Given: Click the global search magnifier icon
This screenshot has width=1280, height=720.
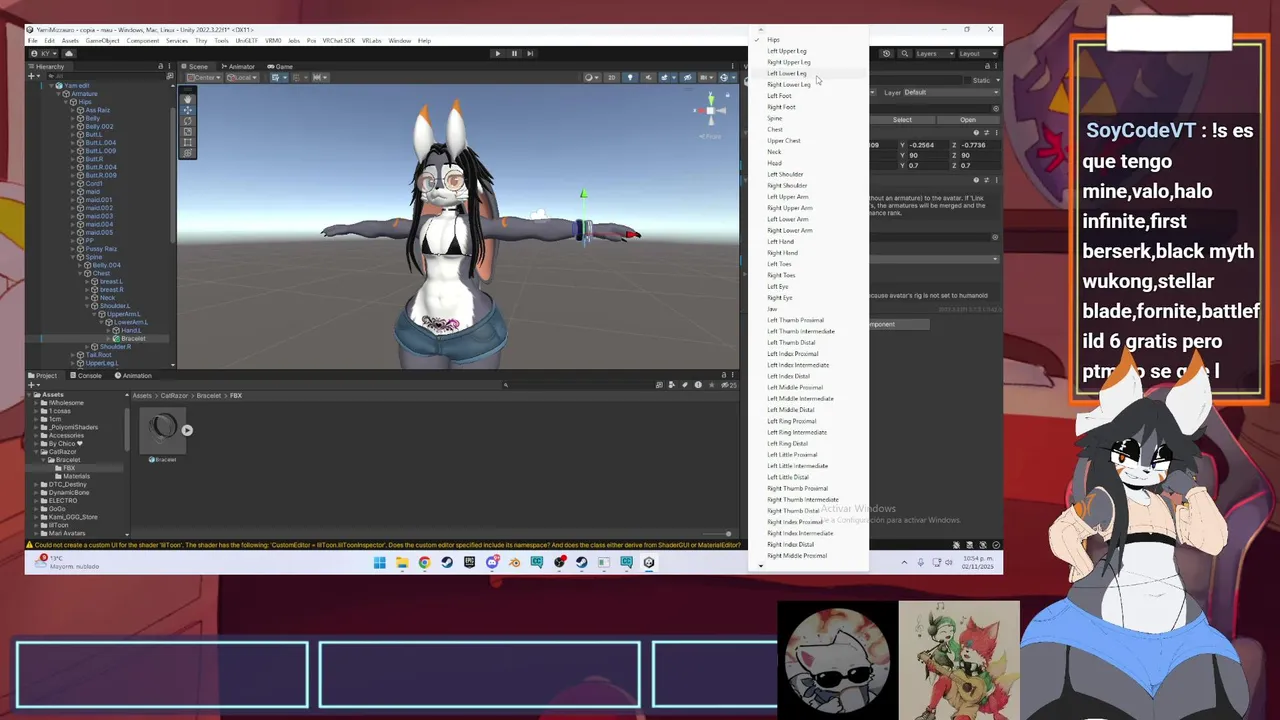Looking at the screenshot, I should tap(904, 53).
